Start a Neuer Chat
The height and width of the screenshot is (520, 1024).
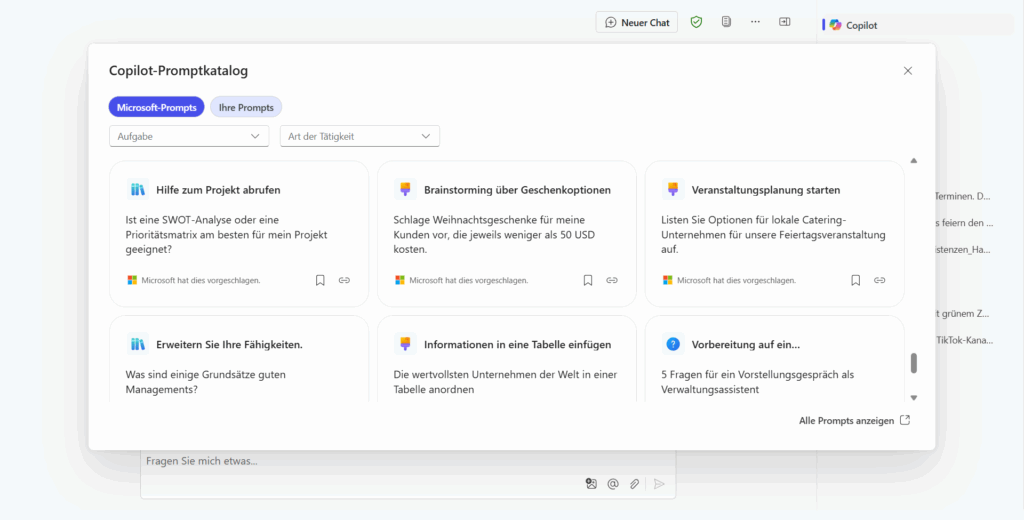pyautogui.click(x=637, y=22)
